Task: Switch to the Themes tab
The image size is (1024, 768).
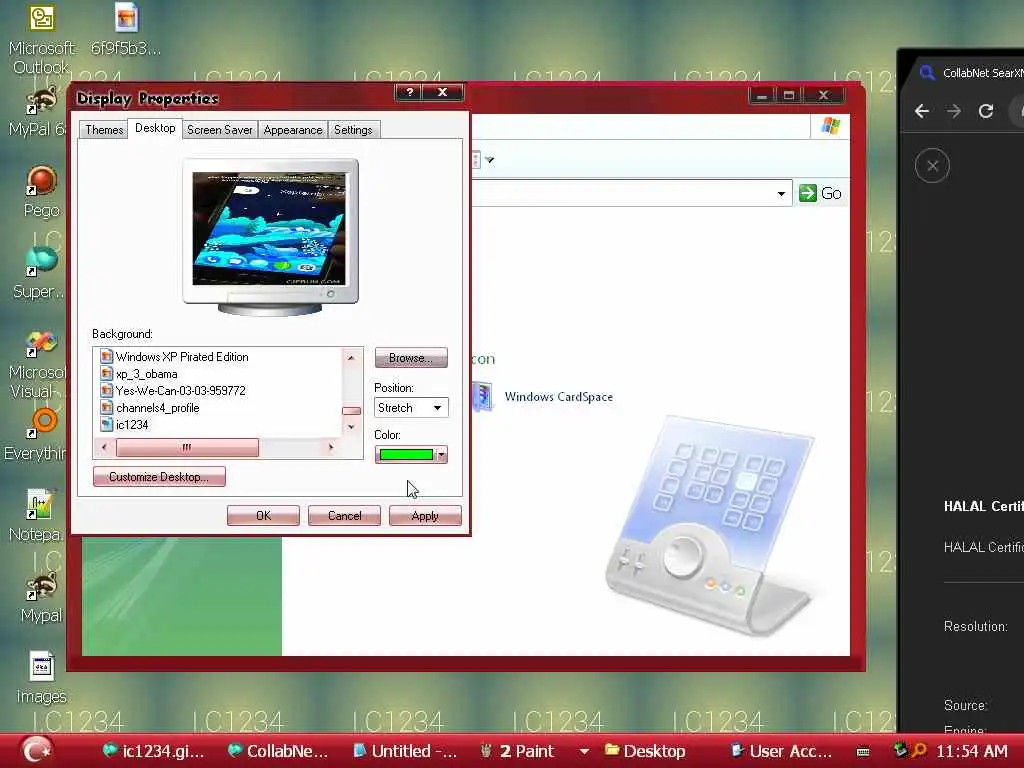Action: pyautogui.click(x=104, y=129)
